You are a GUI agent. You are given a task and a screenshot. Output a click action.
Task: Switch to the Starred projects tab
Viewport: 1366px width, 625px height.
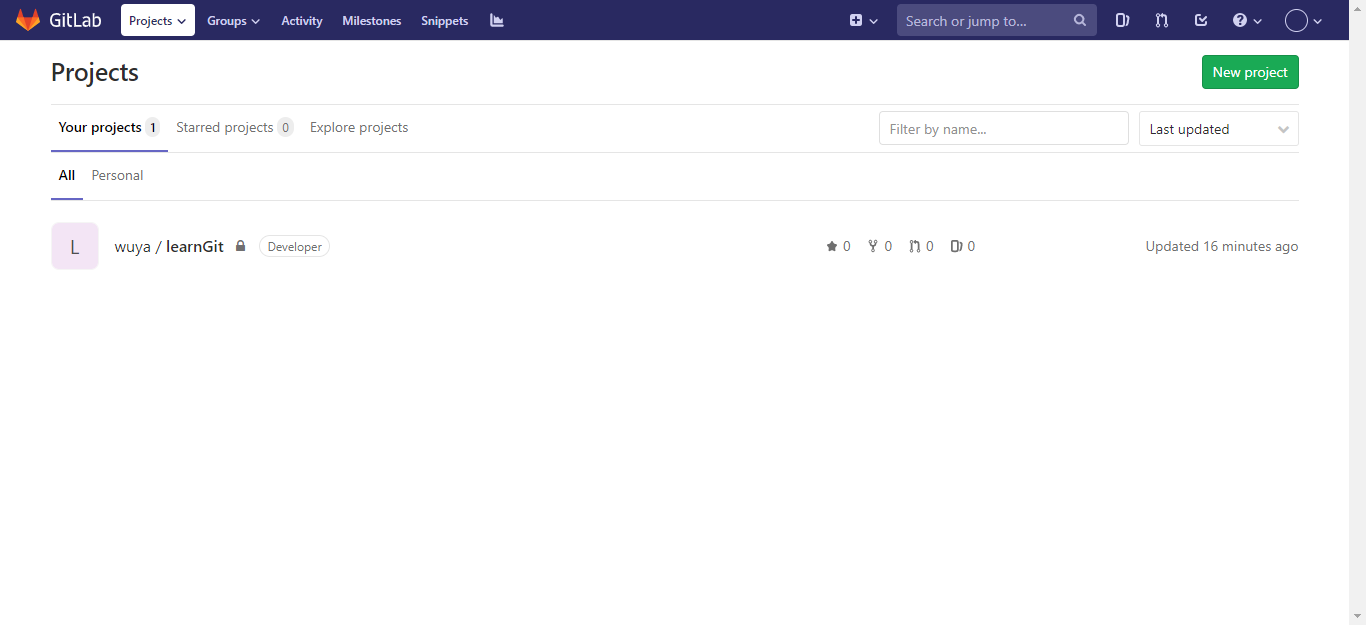234,127
